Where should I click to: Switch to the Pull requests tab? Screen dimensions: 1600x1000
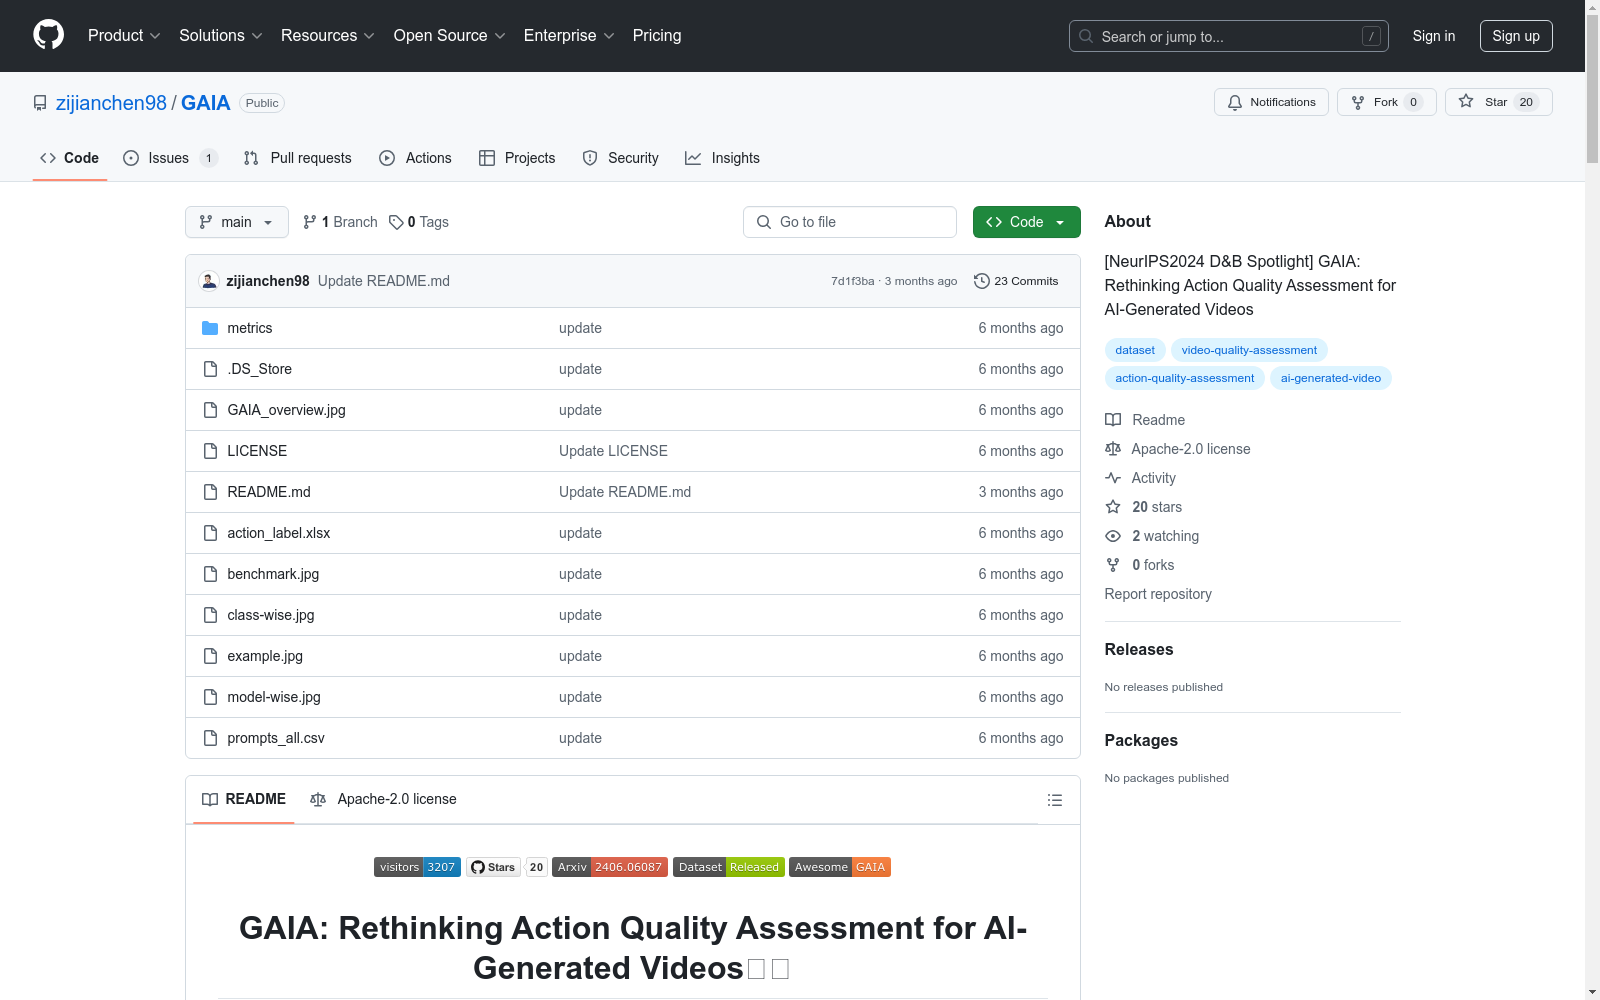298,158
